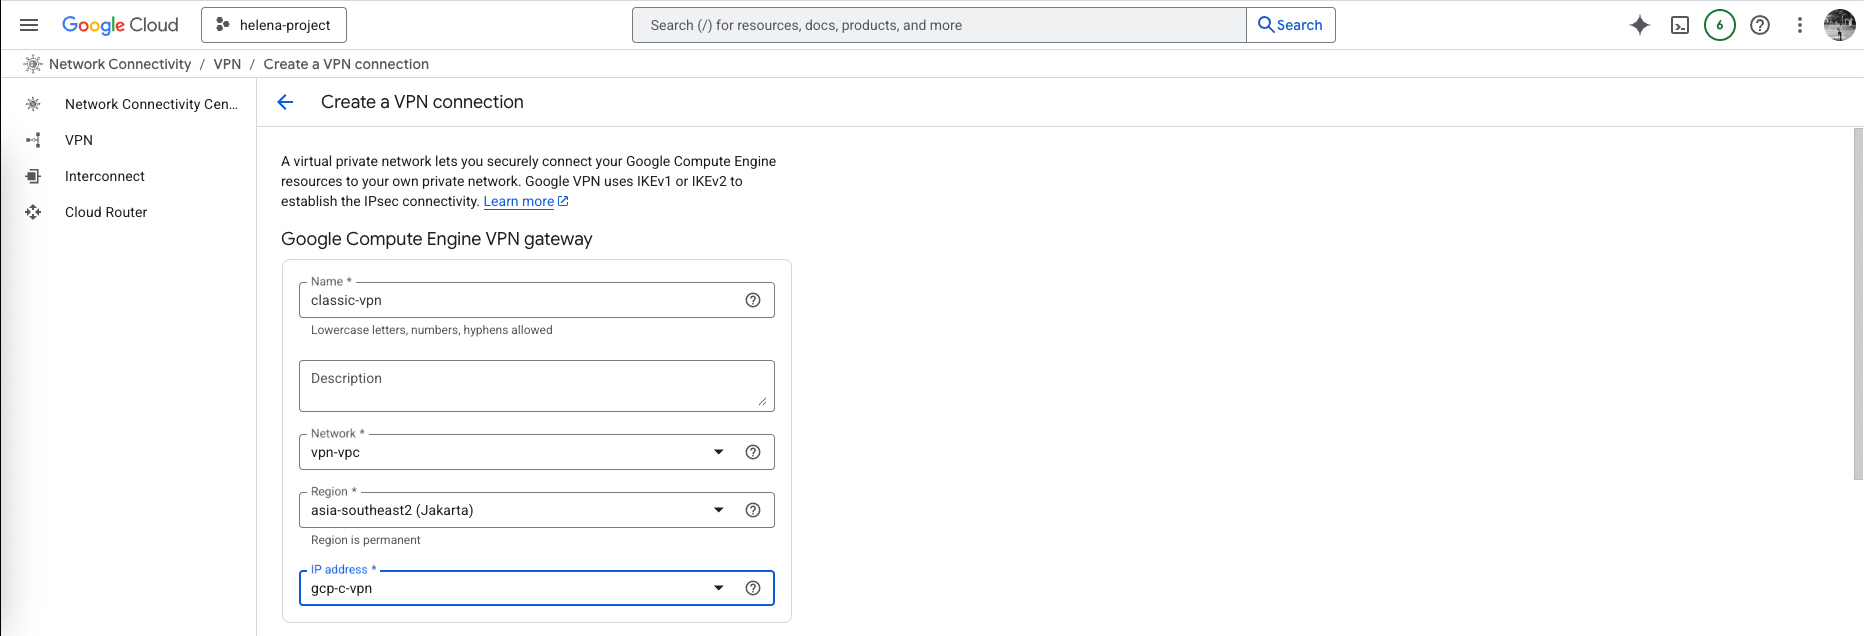Click the Gemini AI sparkle icon

1640,25
